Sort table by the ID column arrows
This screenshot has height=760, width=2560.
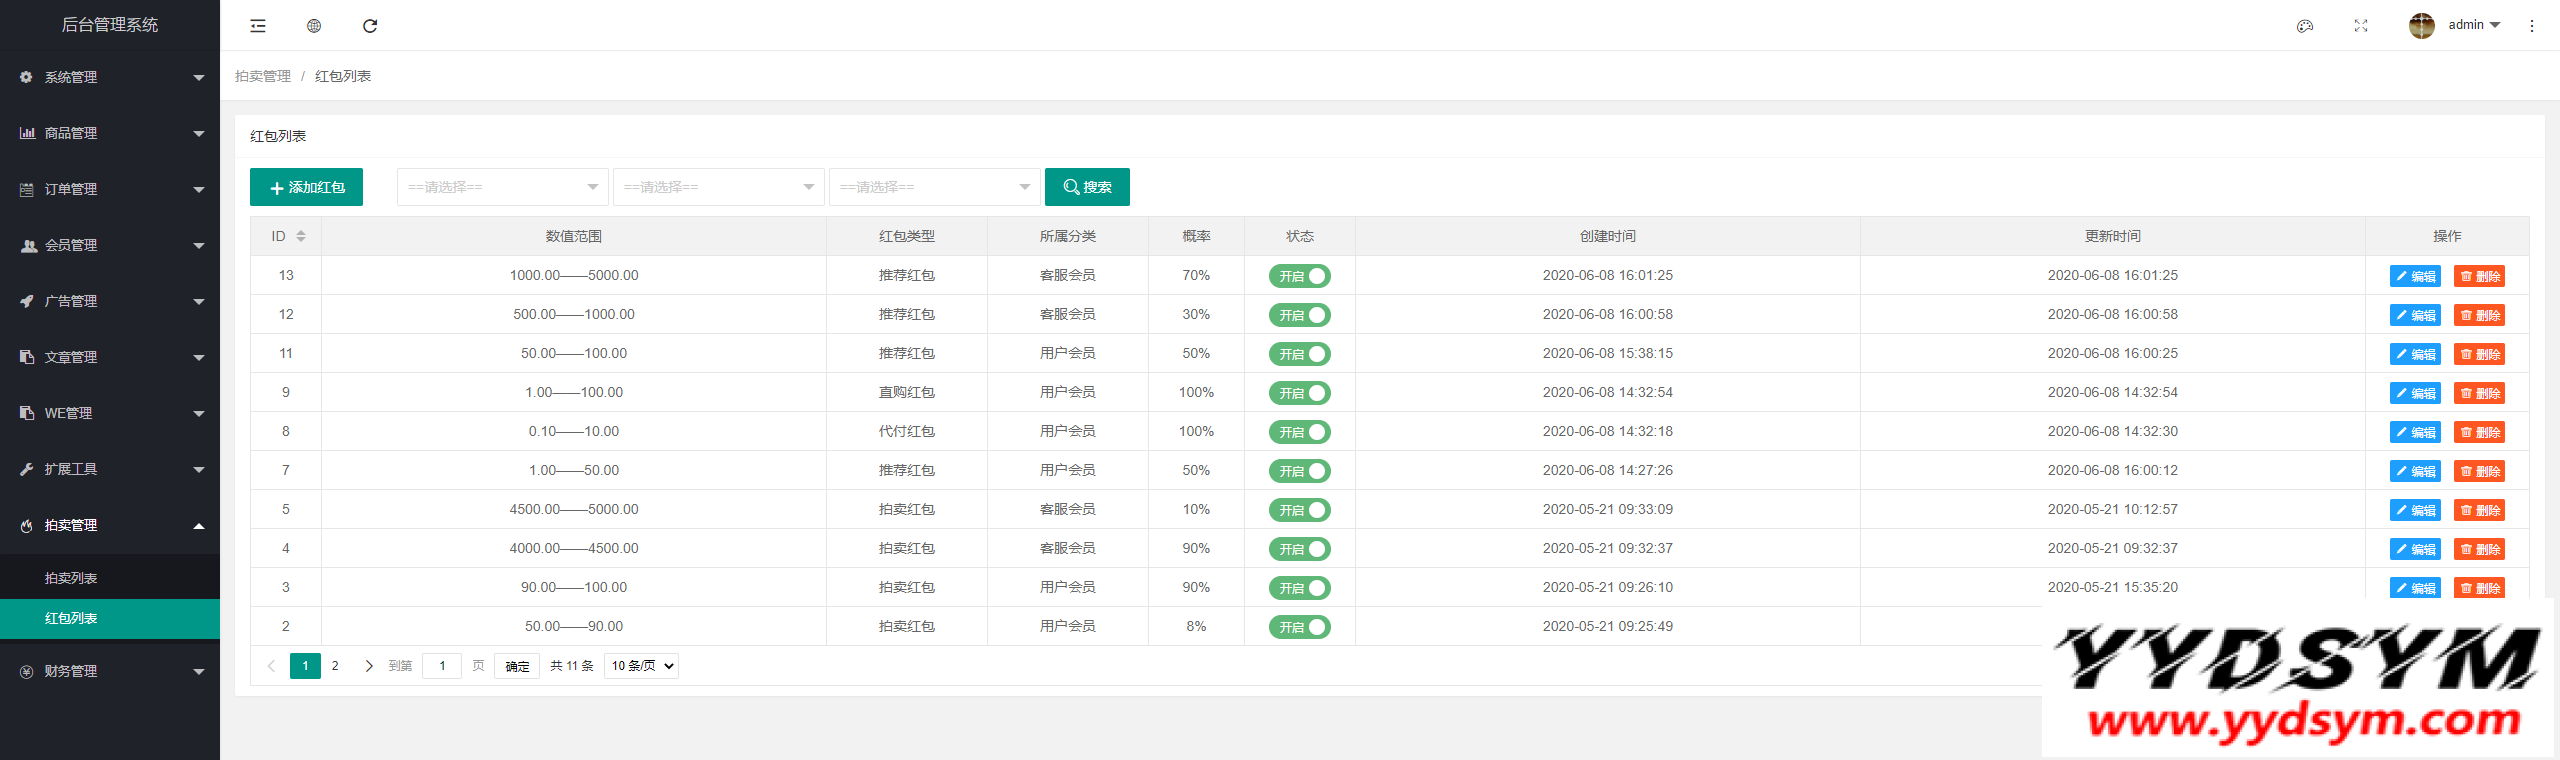coord(301,236)
